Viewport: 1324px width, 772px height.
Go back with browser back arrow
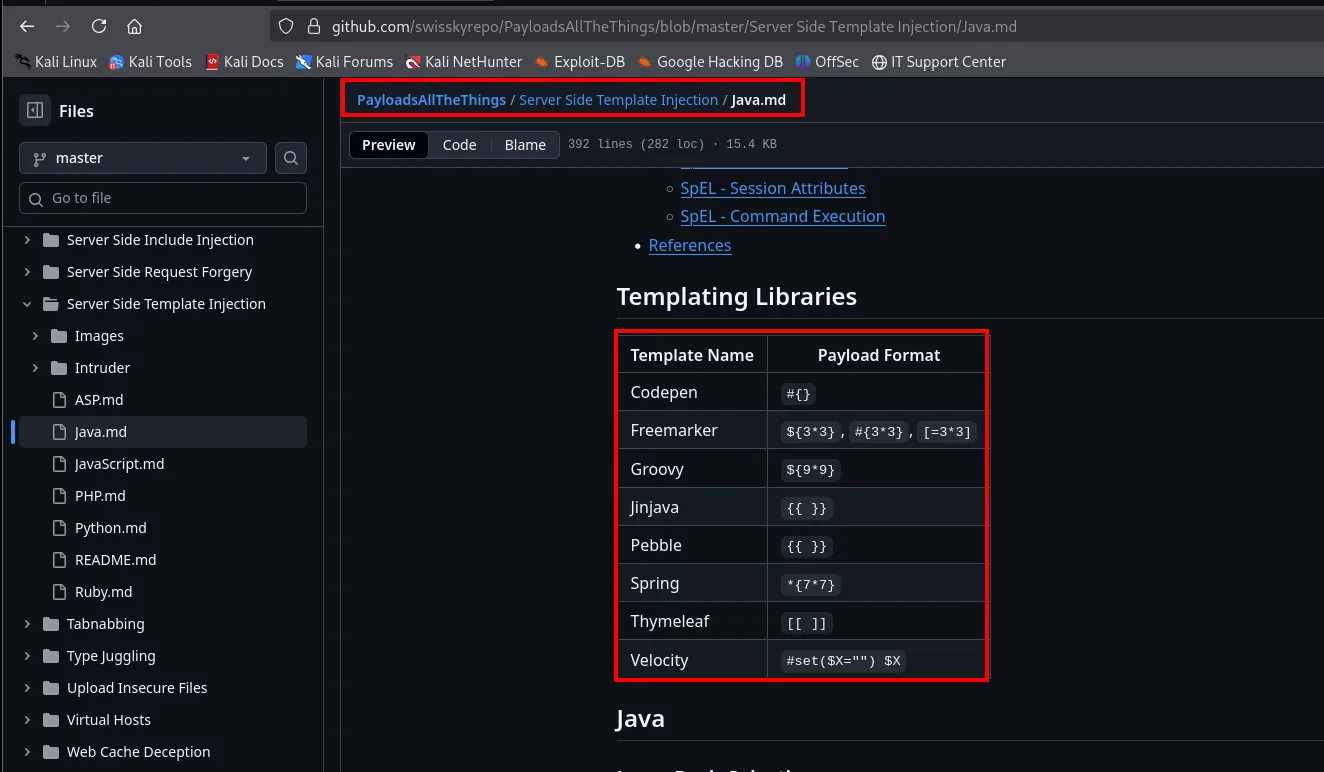pyautogui.click(x=27, y=26)
